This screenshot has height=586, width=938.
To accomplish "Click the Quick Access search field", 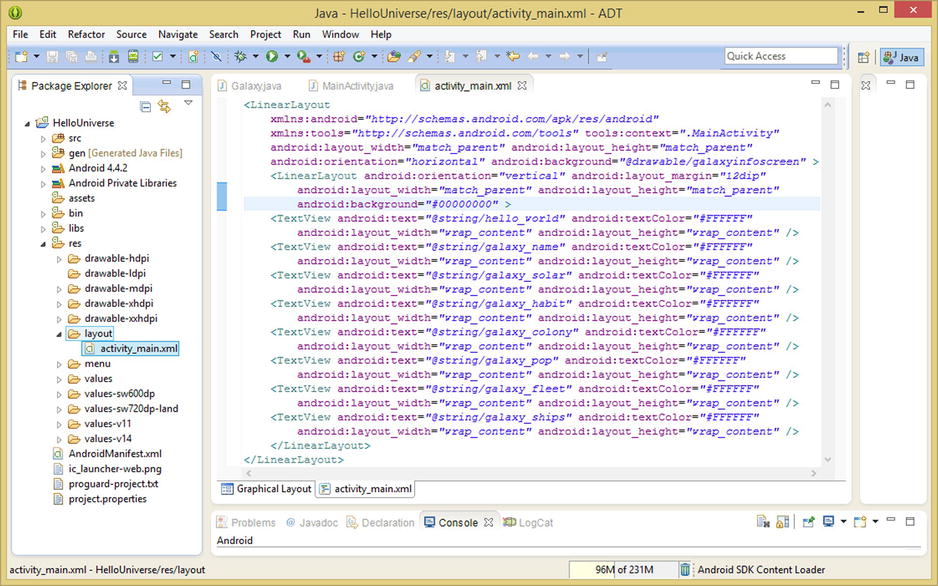I will [x=782, y=57].
